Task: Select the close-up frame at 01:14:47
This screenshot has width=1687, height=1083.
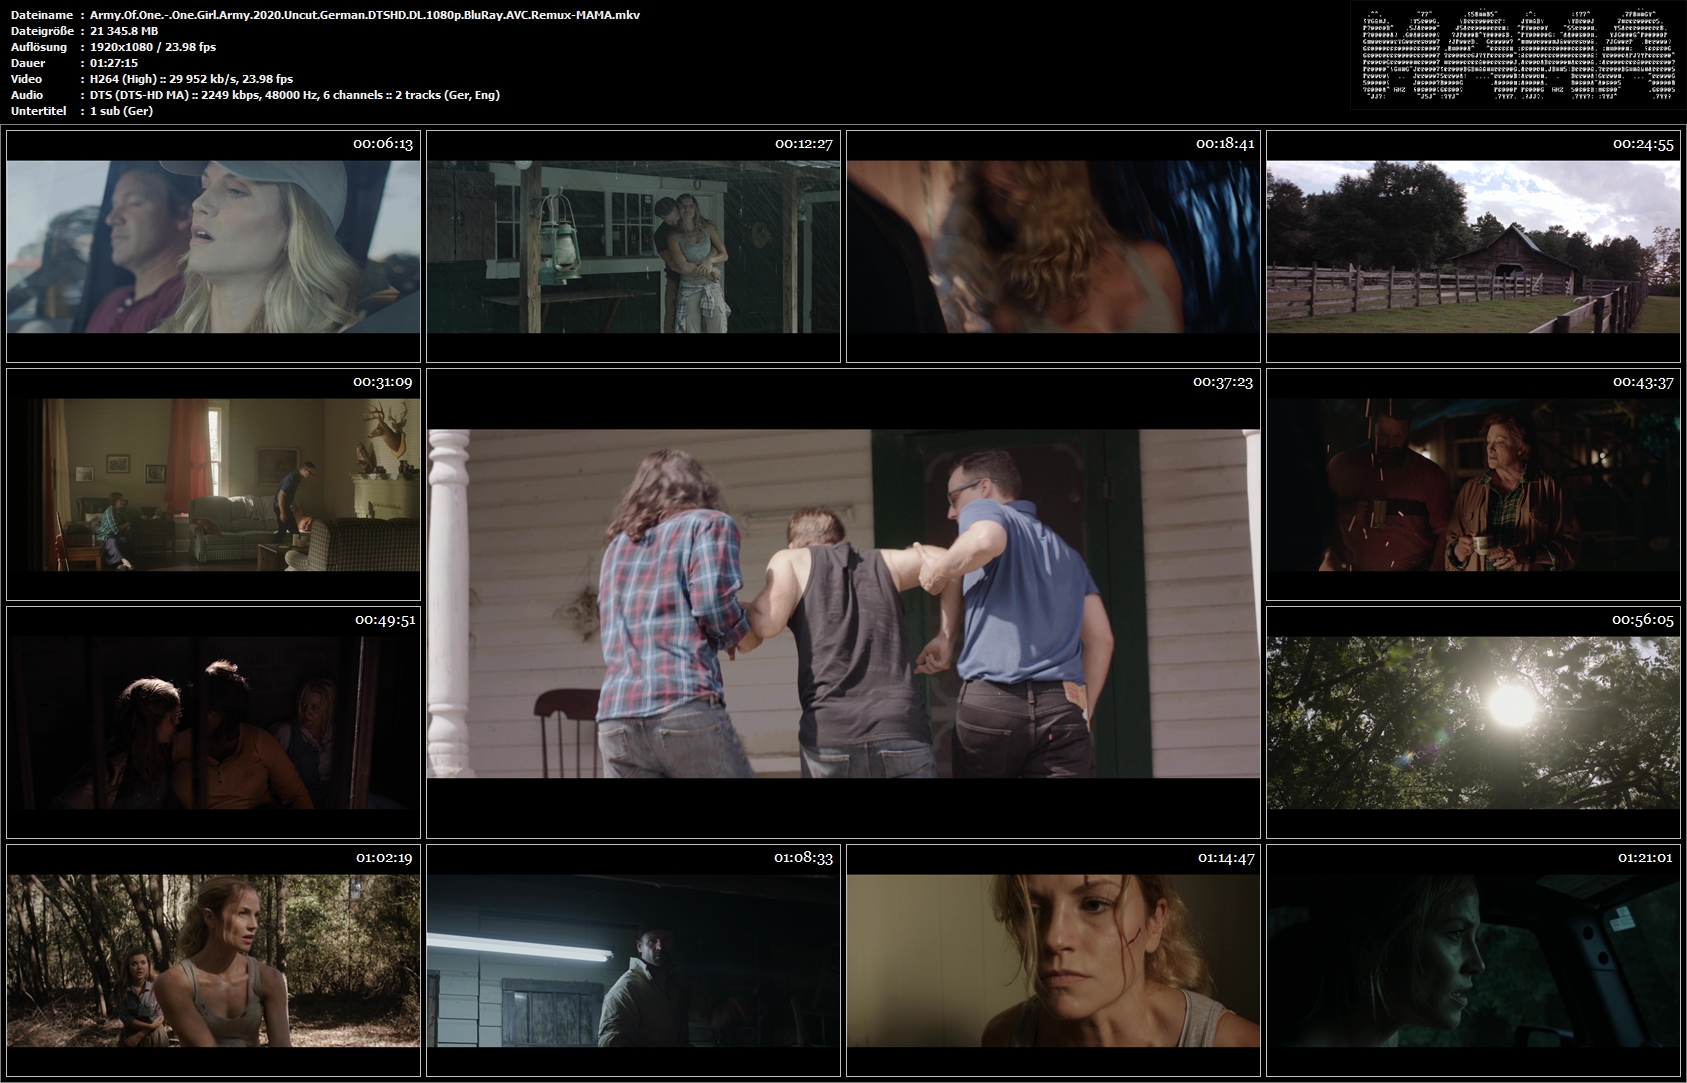Action: [1053, 960]
